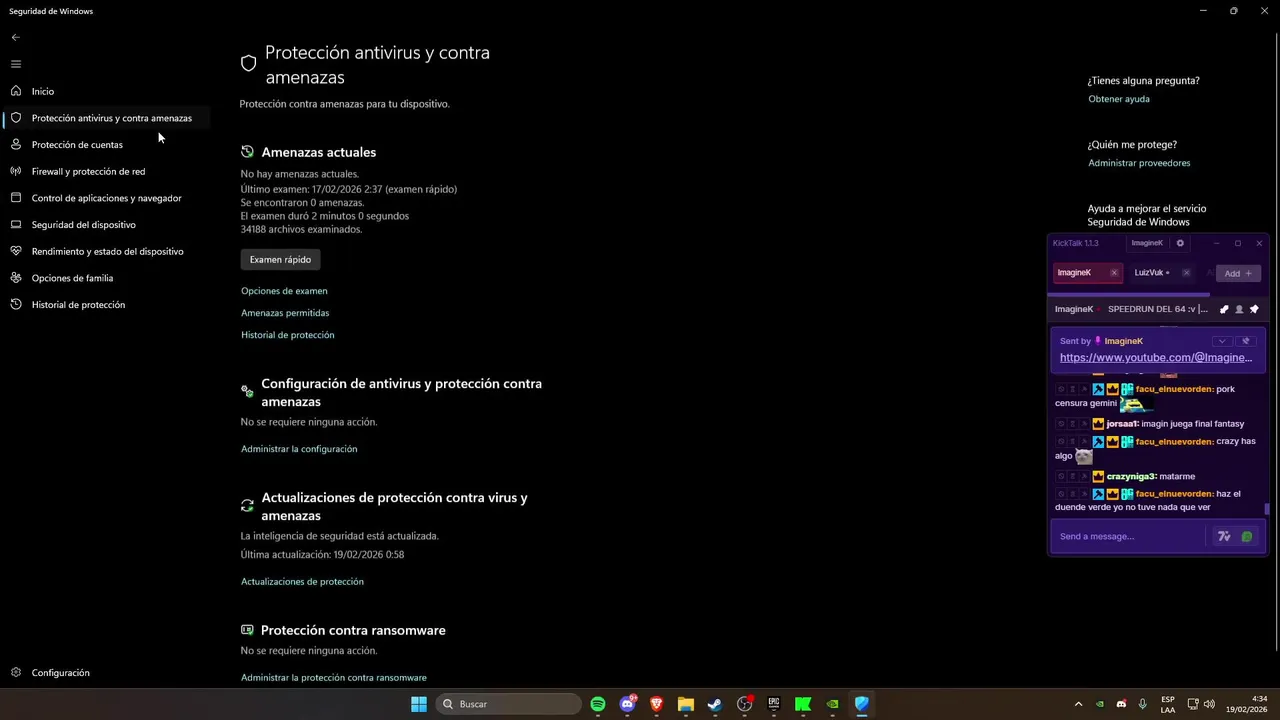This screenshot has width=1280, height=720.
Task: Click the Protección de cuentas person icon
Action: pyautogui.click(x=15, y=144)
